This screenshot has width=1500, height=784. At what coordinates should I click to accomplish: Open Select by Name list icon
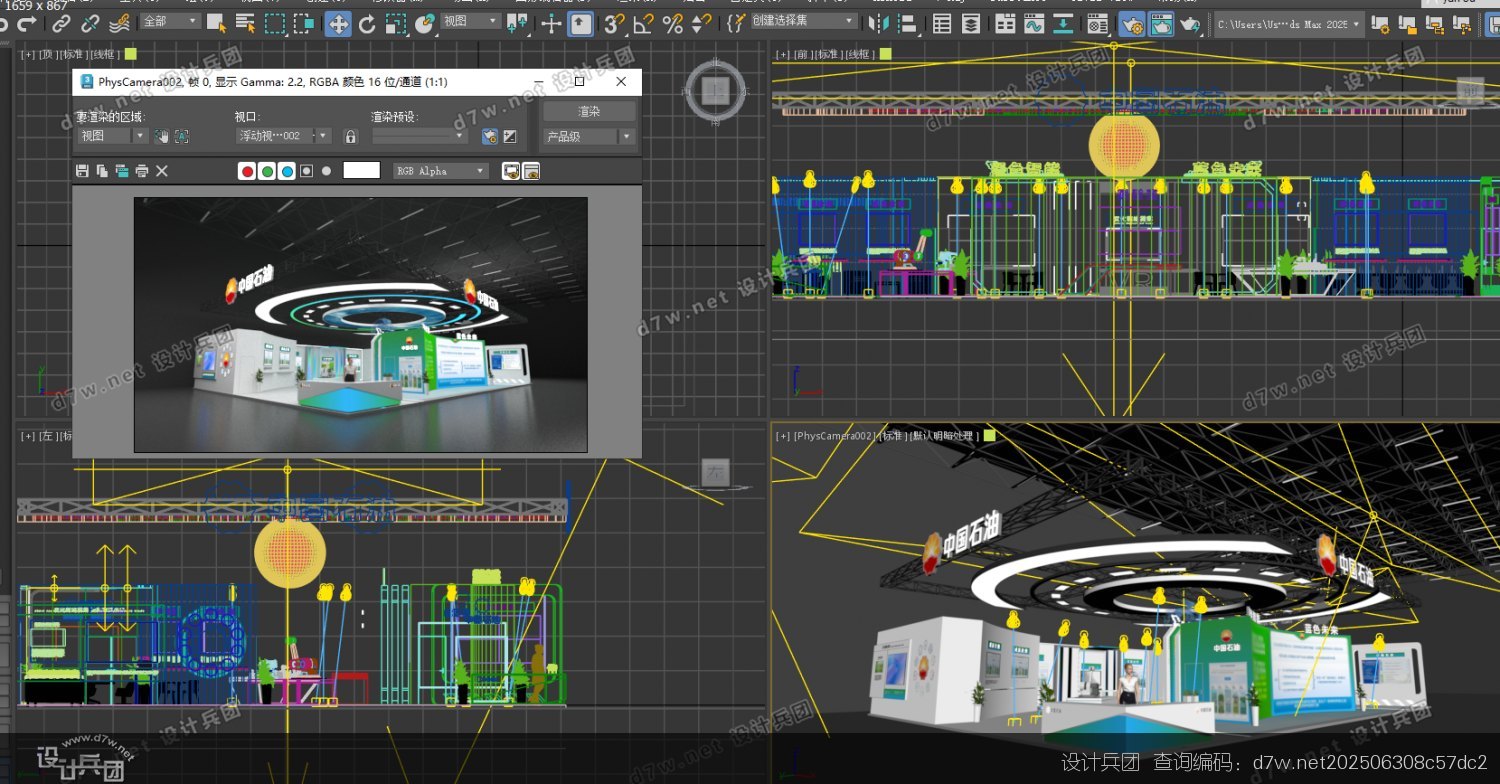click(x=245, y=24)
